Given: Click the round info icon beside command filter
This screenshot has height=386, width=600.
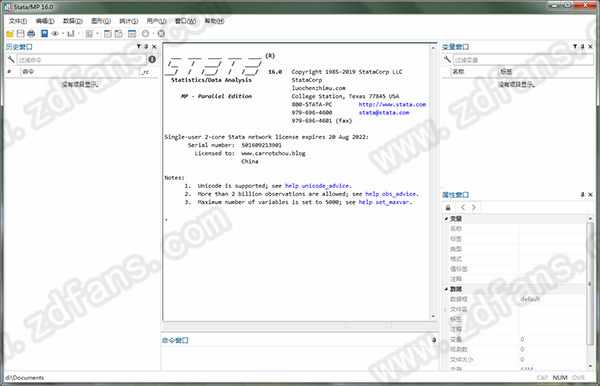Looking at the screenshot, I should click(152, 59).
